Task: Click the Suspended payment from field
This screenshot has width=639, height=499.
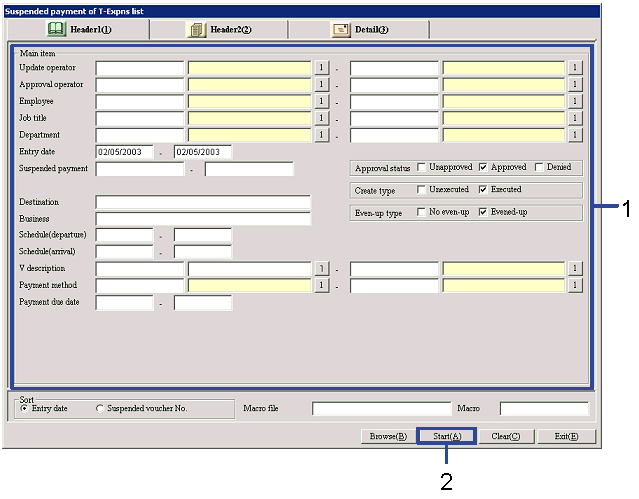Action: (140, 169)
